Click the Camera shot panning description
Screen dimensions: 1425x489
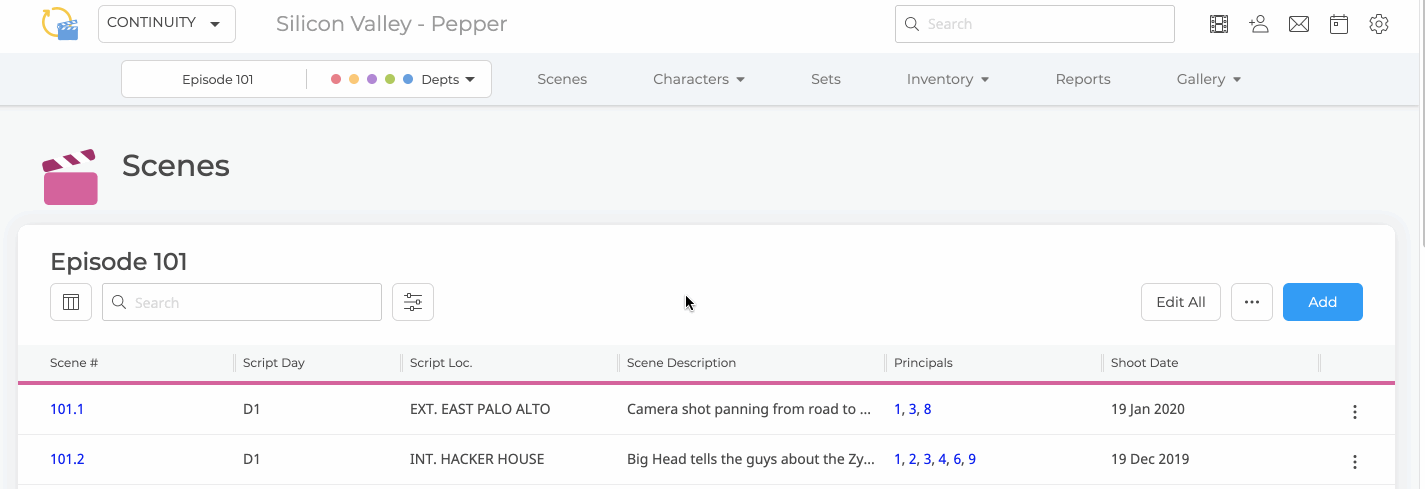click(749, 409)
